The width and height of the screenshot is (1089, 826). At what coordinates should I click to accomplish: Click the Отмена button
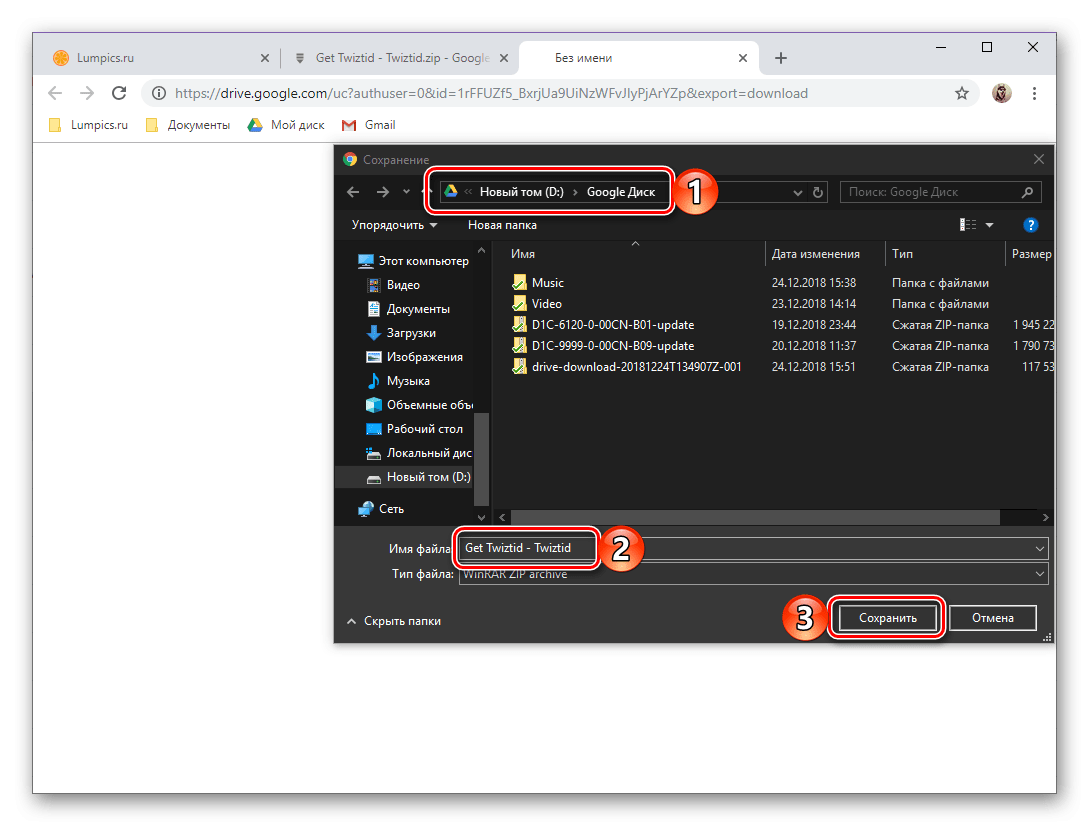(x=992, y=618)
